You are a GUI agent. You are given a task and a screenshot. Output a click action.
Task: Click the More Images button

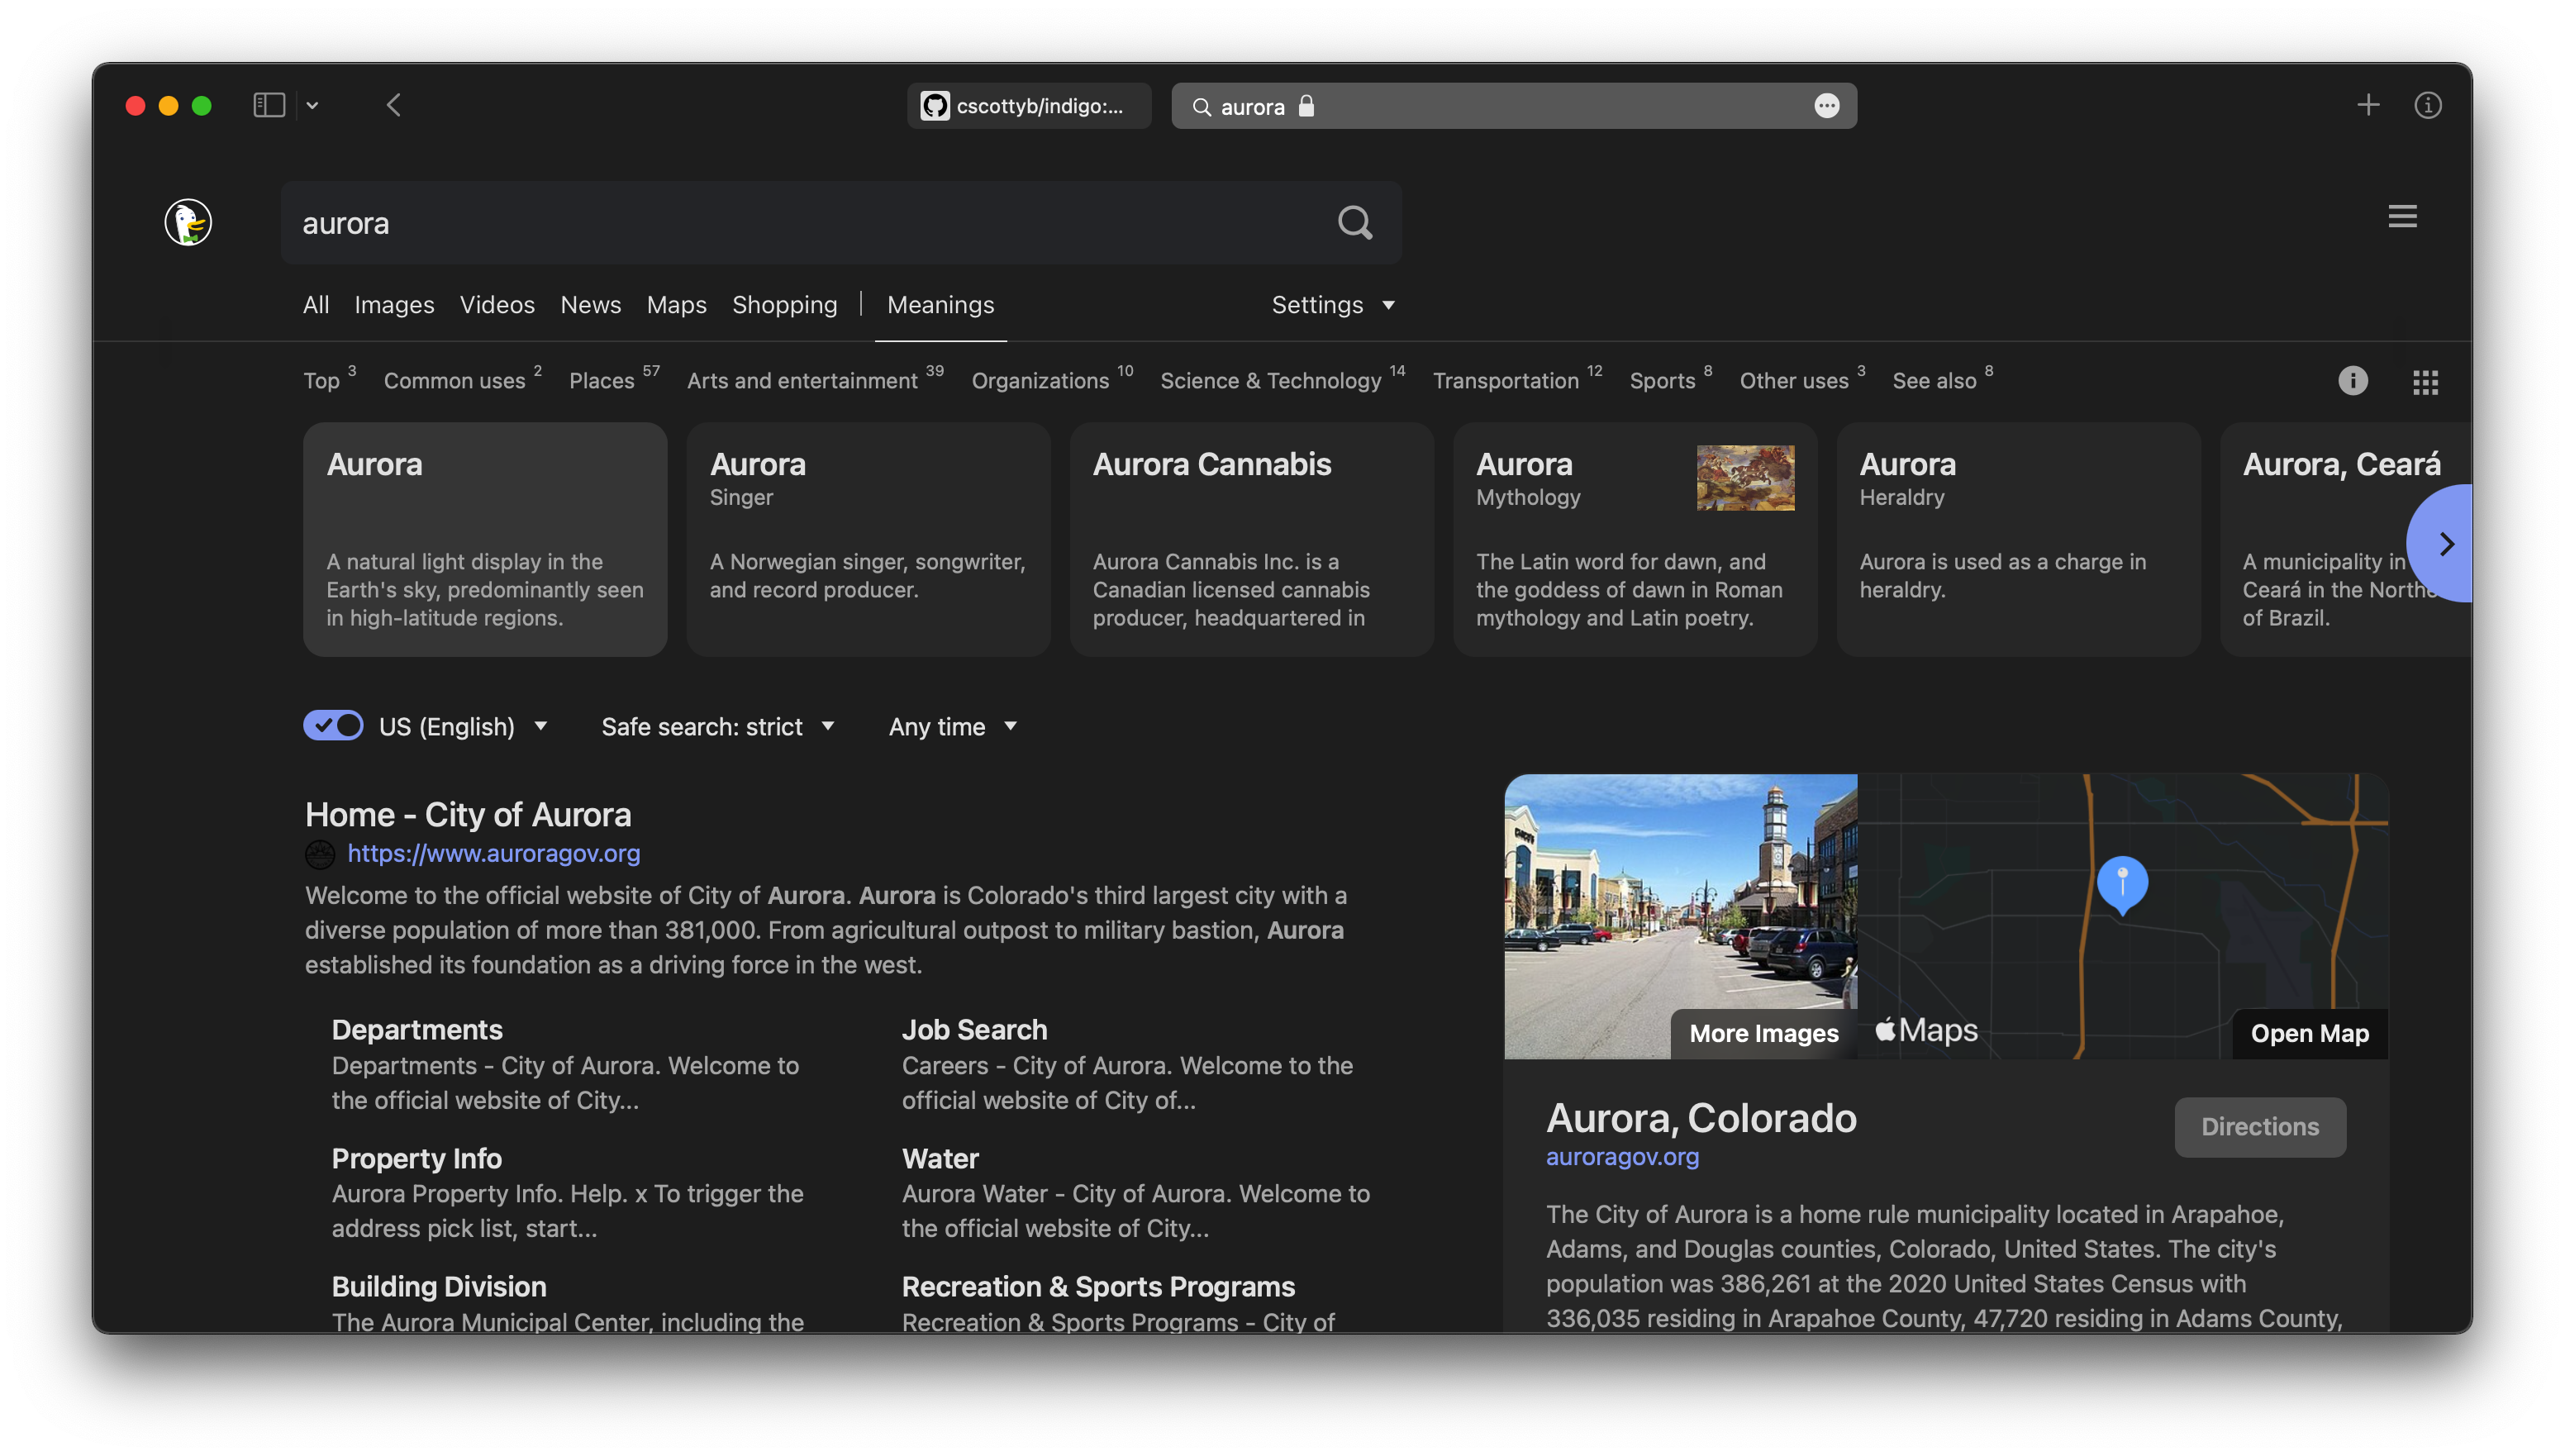tap(1763, 1033)
